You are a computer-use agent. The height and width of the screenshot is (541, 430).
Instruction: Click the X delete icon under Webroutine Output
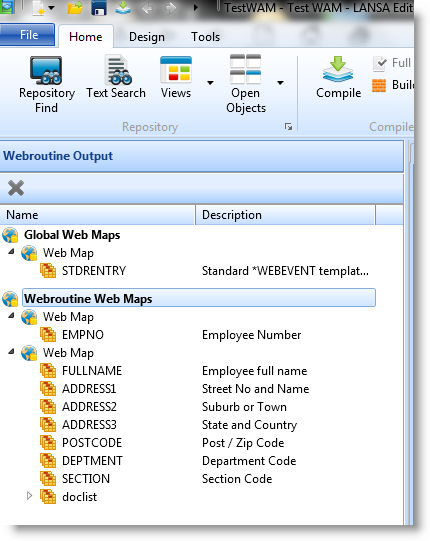click(16, 188)
